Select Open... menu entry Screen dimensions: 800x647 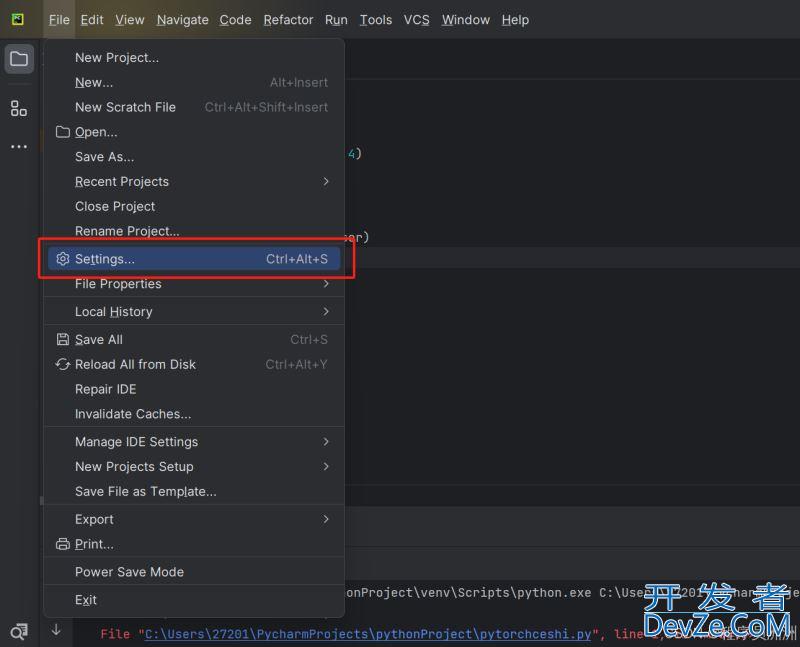tap(194, 132)
